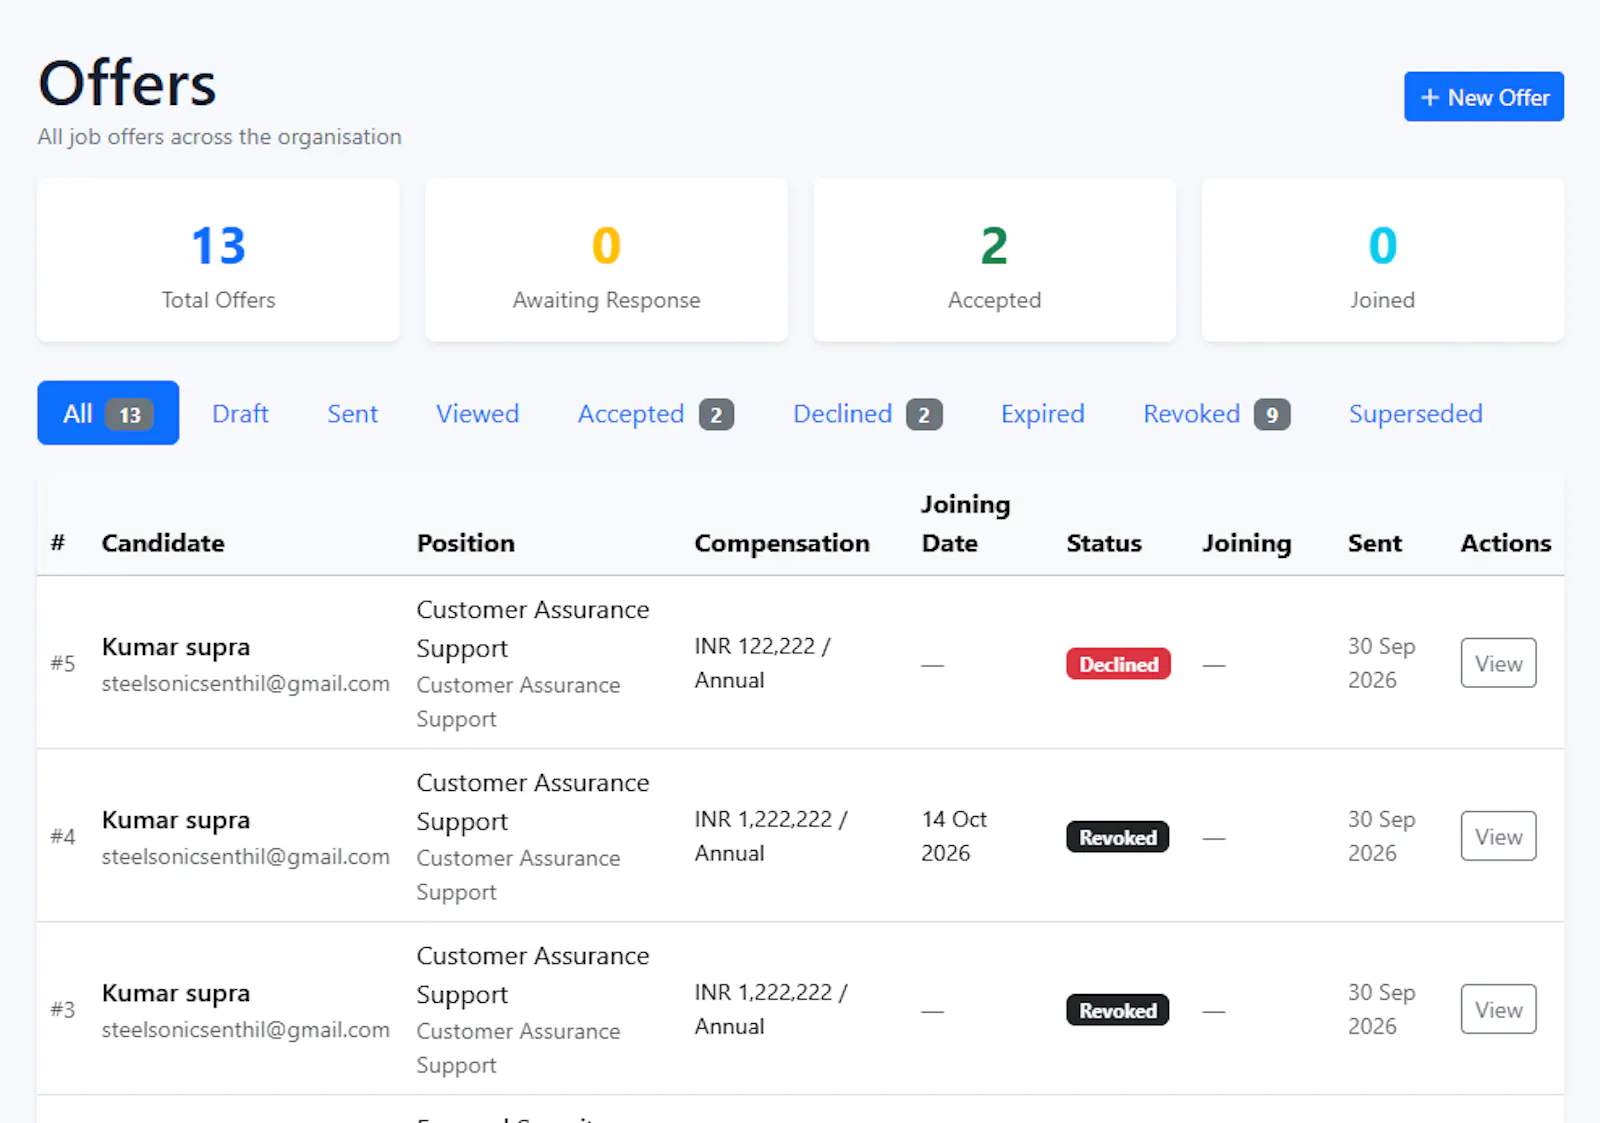Click the Position column header
The height and width of the screenshot is (1123, 1600).
click(466, 543)
